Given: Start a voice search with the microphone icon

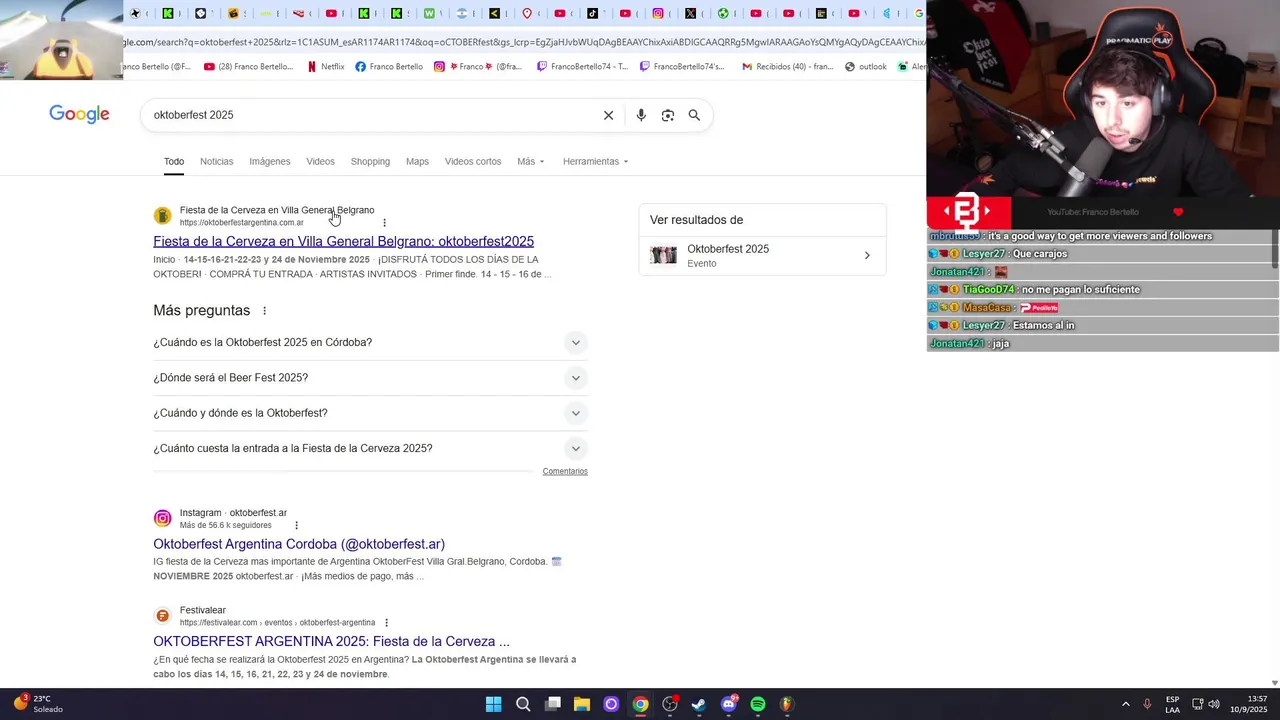Looking at the screenshot, I should coord(641,115).
